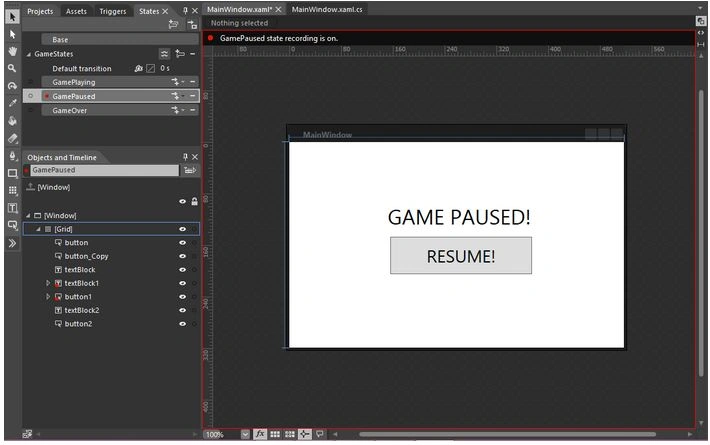Screen dimensions: 710x445
Task: Hide the button_Copy element eye icon
Action: (182, 256)
